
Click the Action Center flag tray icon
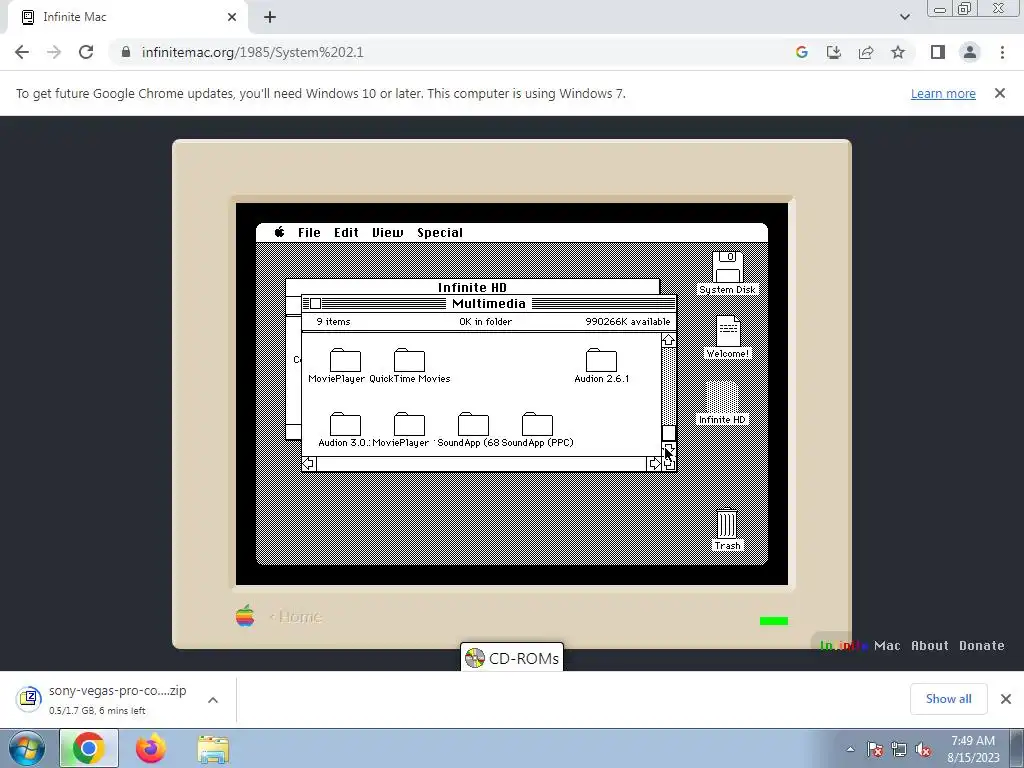pyautogui.click(x=875, y=750)
